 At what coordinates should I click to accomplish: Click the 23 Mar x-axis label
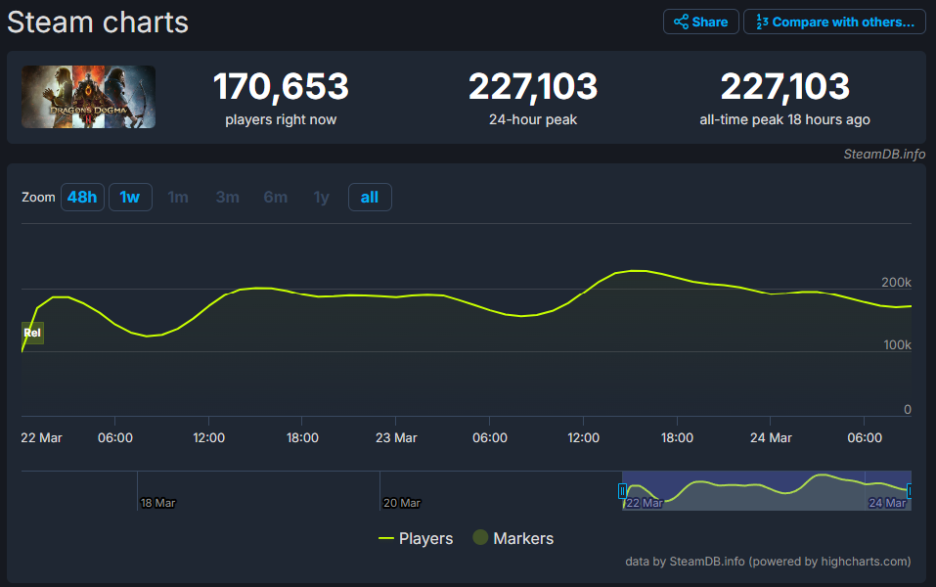396,438
